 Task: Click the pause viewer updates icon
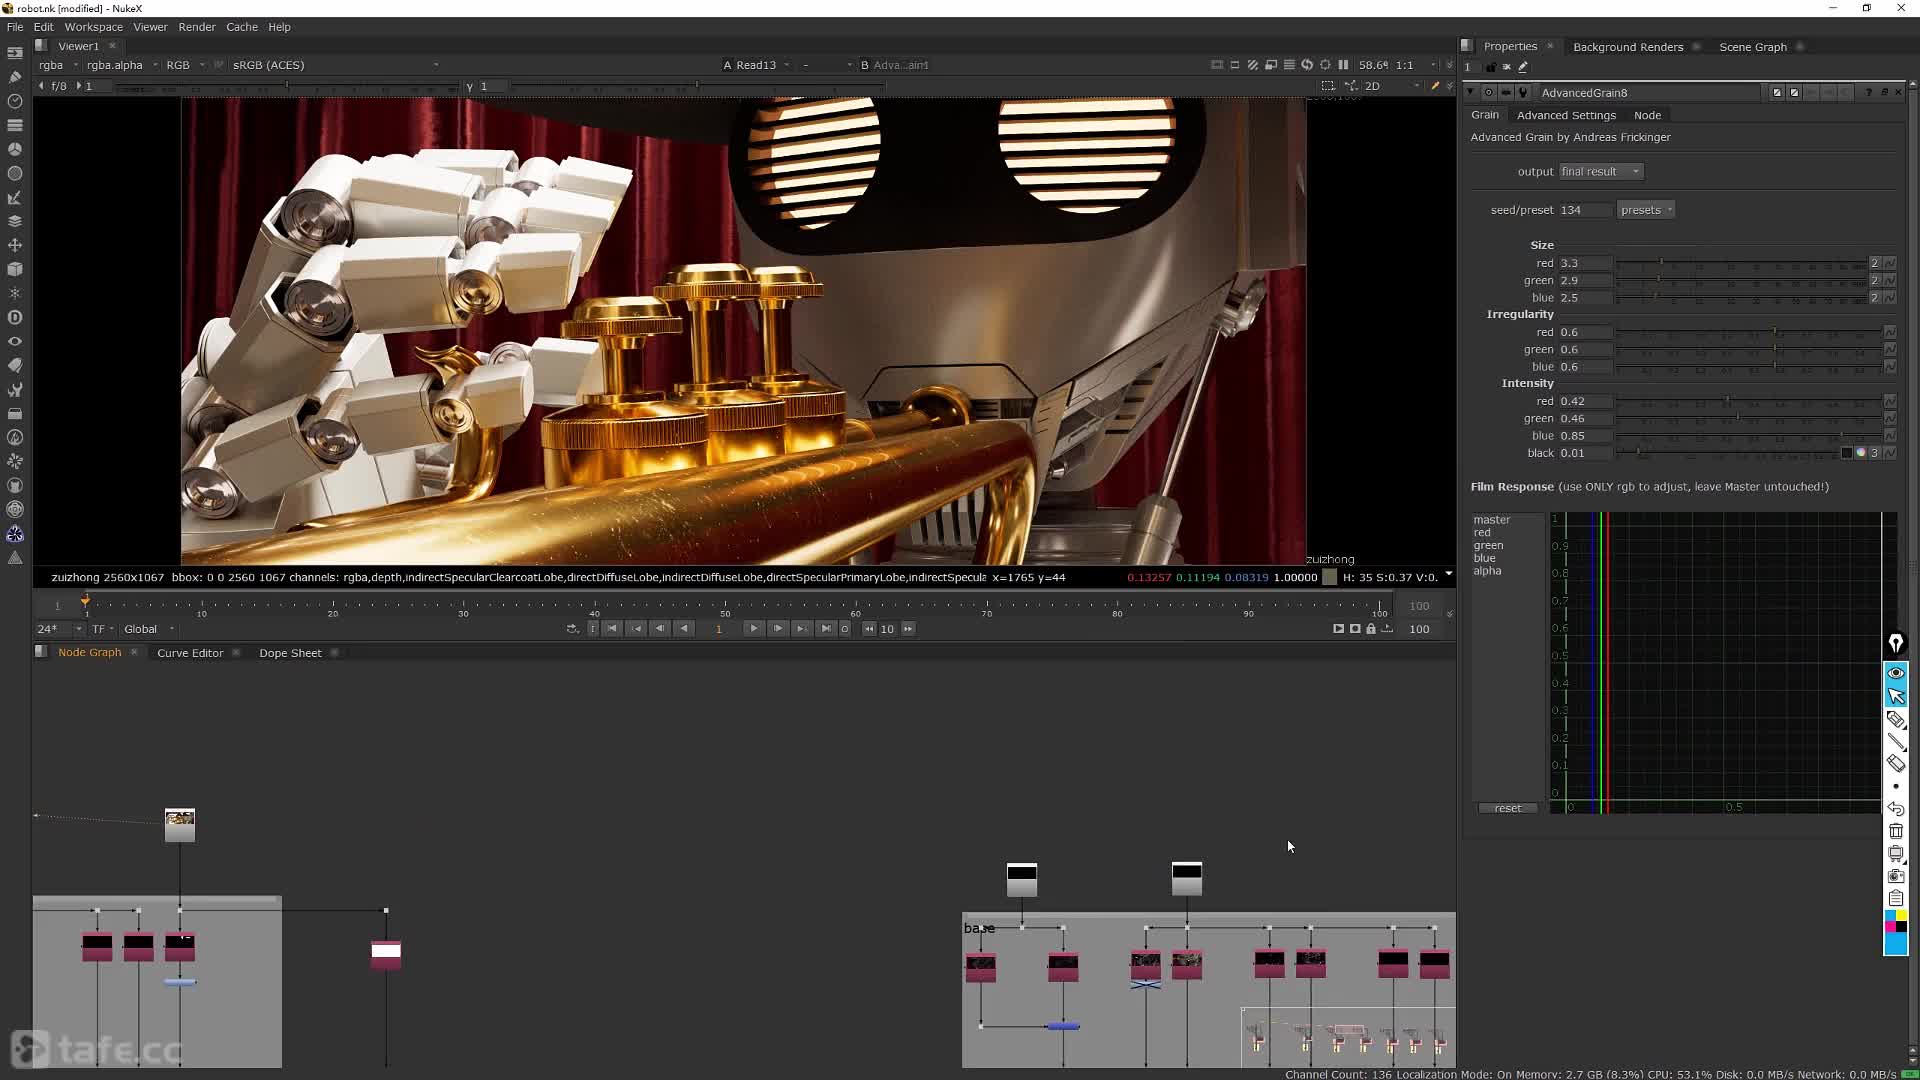(x=1343, y=65)
